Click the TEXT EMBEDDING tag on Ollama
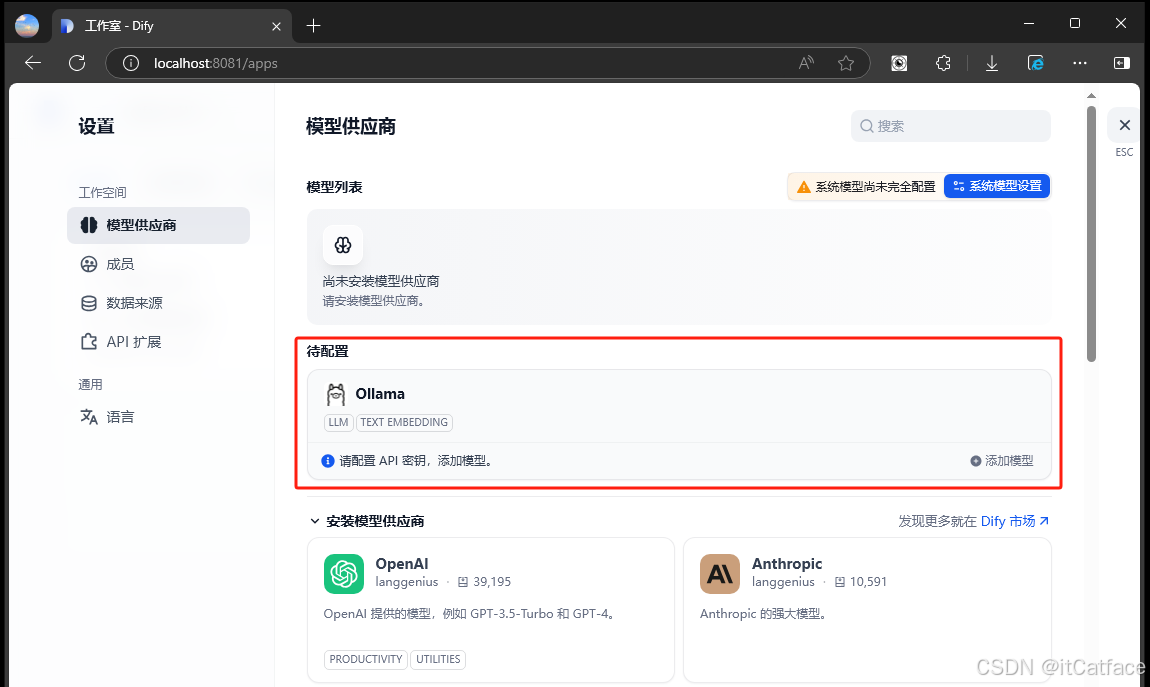Screen dimensions: 1150x687 (404, 422)
